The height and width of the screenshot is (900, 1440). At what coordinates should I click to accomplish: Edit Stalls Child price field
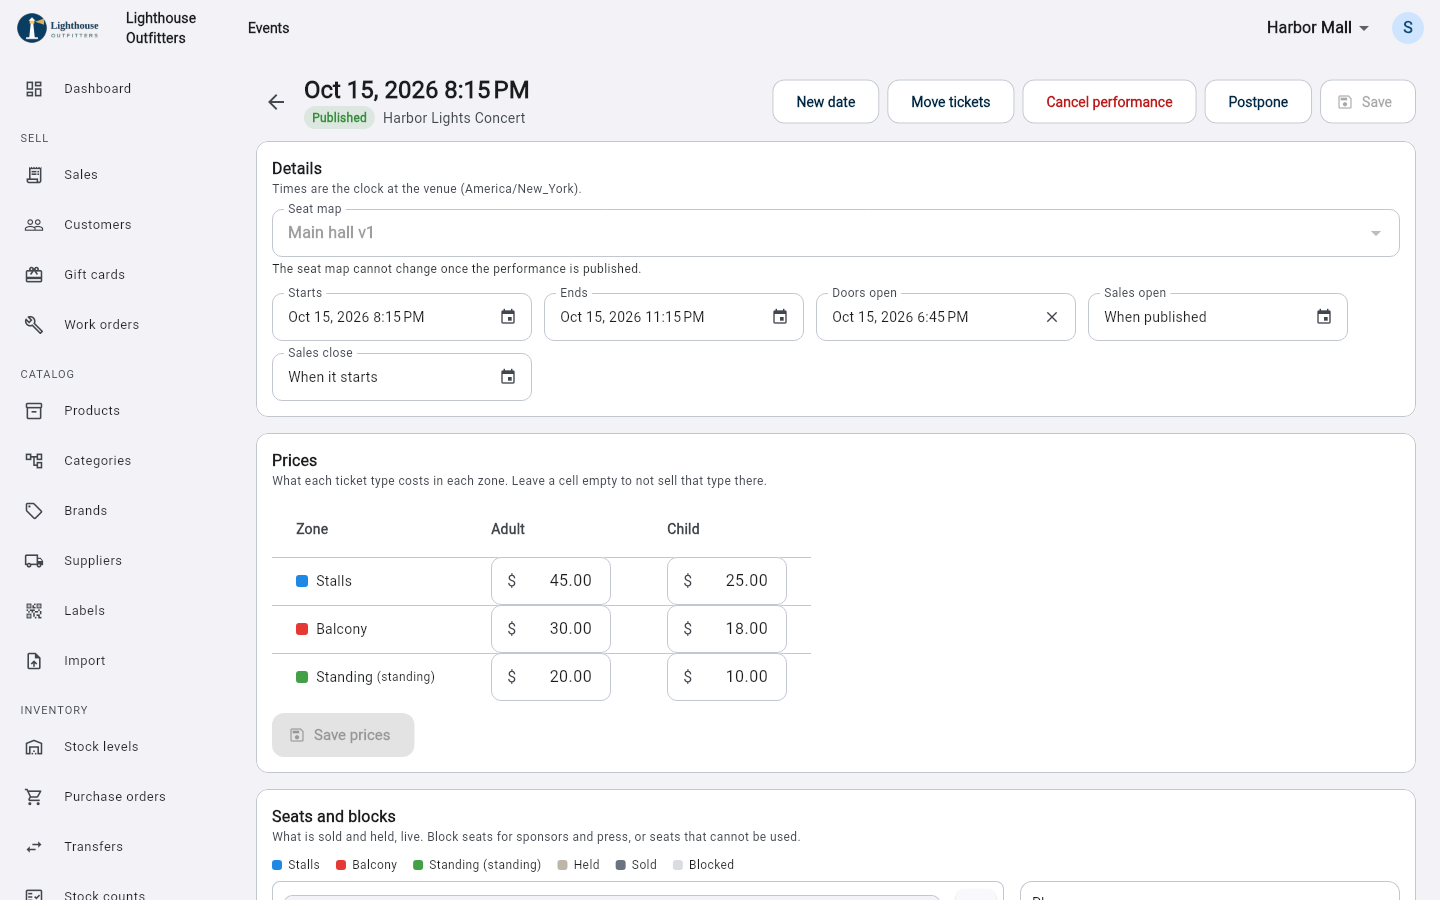pyautogui.click(x=727, y=581)
